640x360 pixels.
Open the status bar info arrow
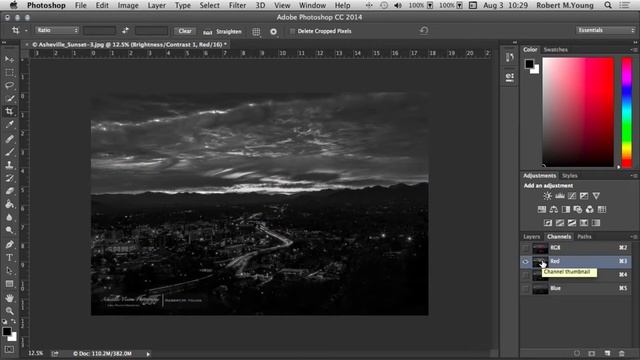pos(148,354)
